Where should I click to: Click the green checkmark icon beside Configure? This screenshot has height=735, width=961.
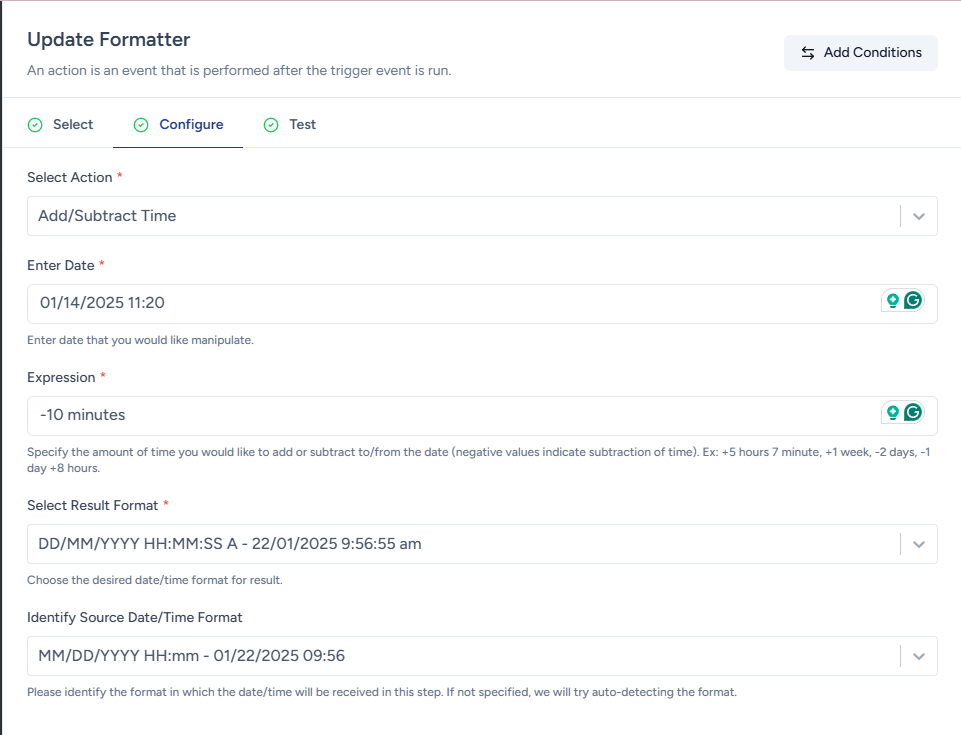(141, 125)
